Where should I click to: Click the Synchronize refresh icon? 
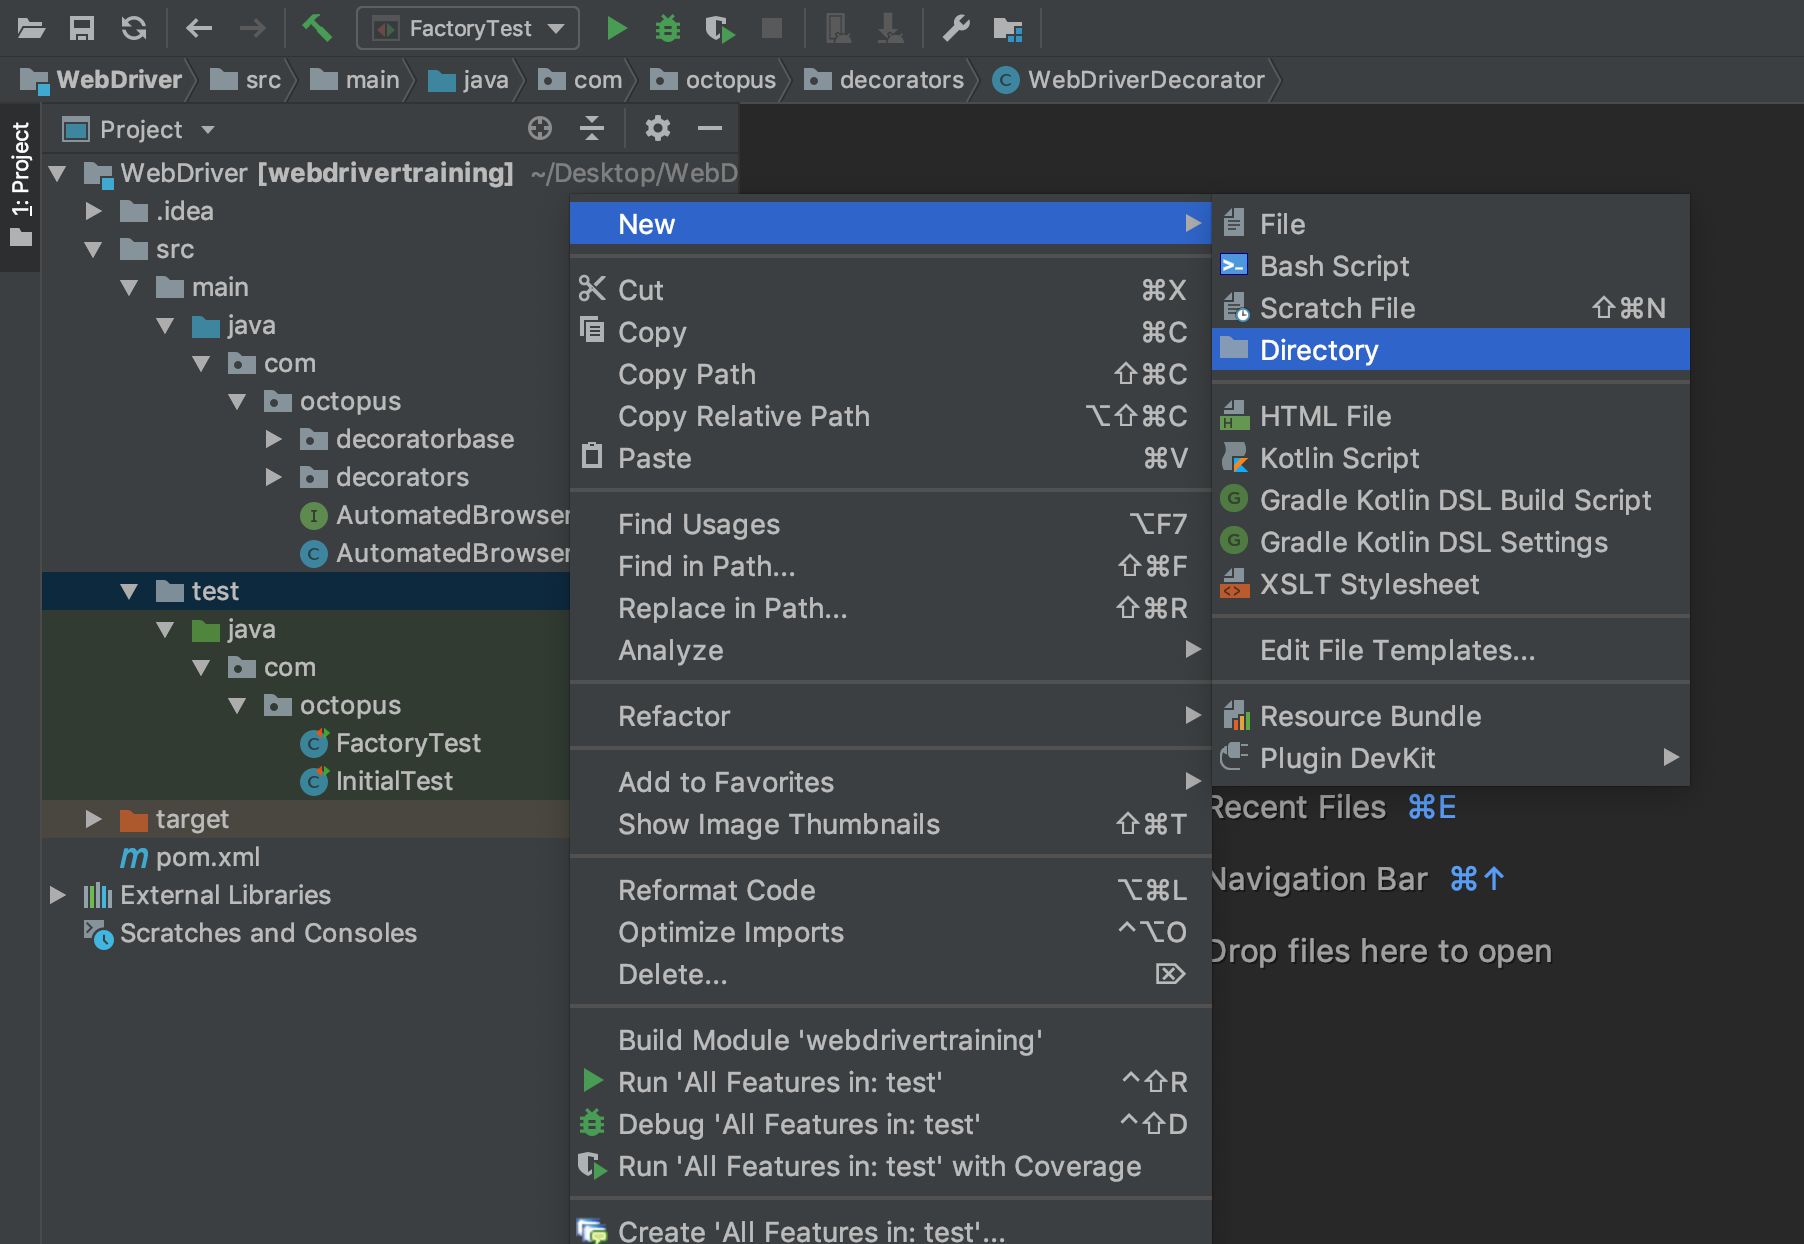[x=134, y=28]
